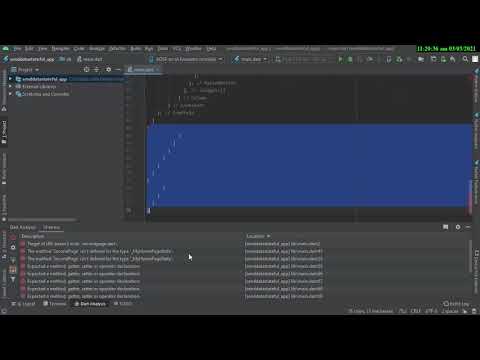Viewport: 480px width, 360px height.
Task: Click the Dart Analysis vertical scrollbar
Action: click(470, 257)
